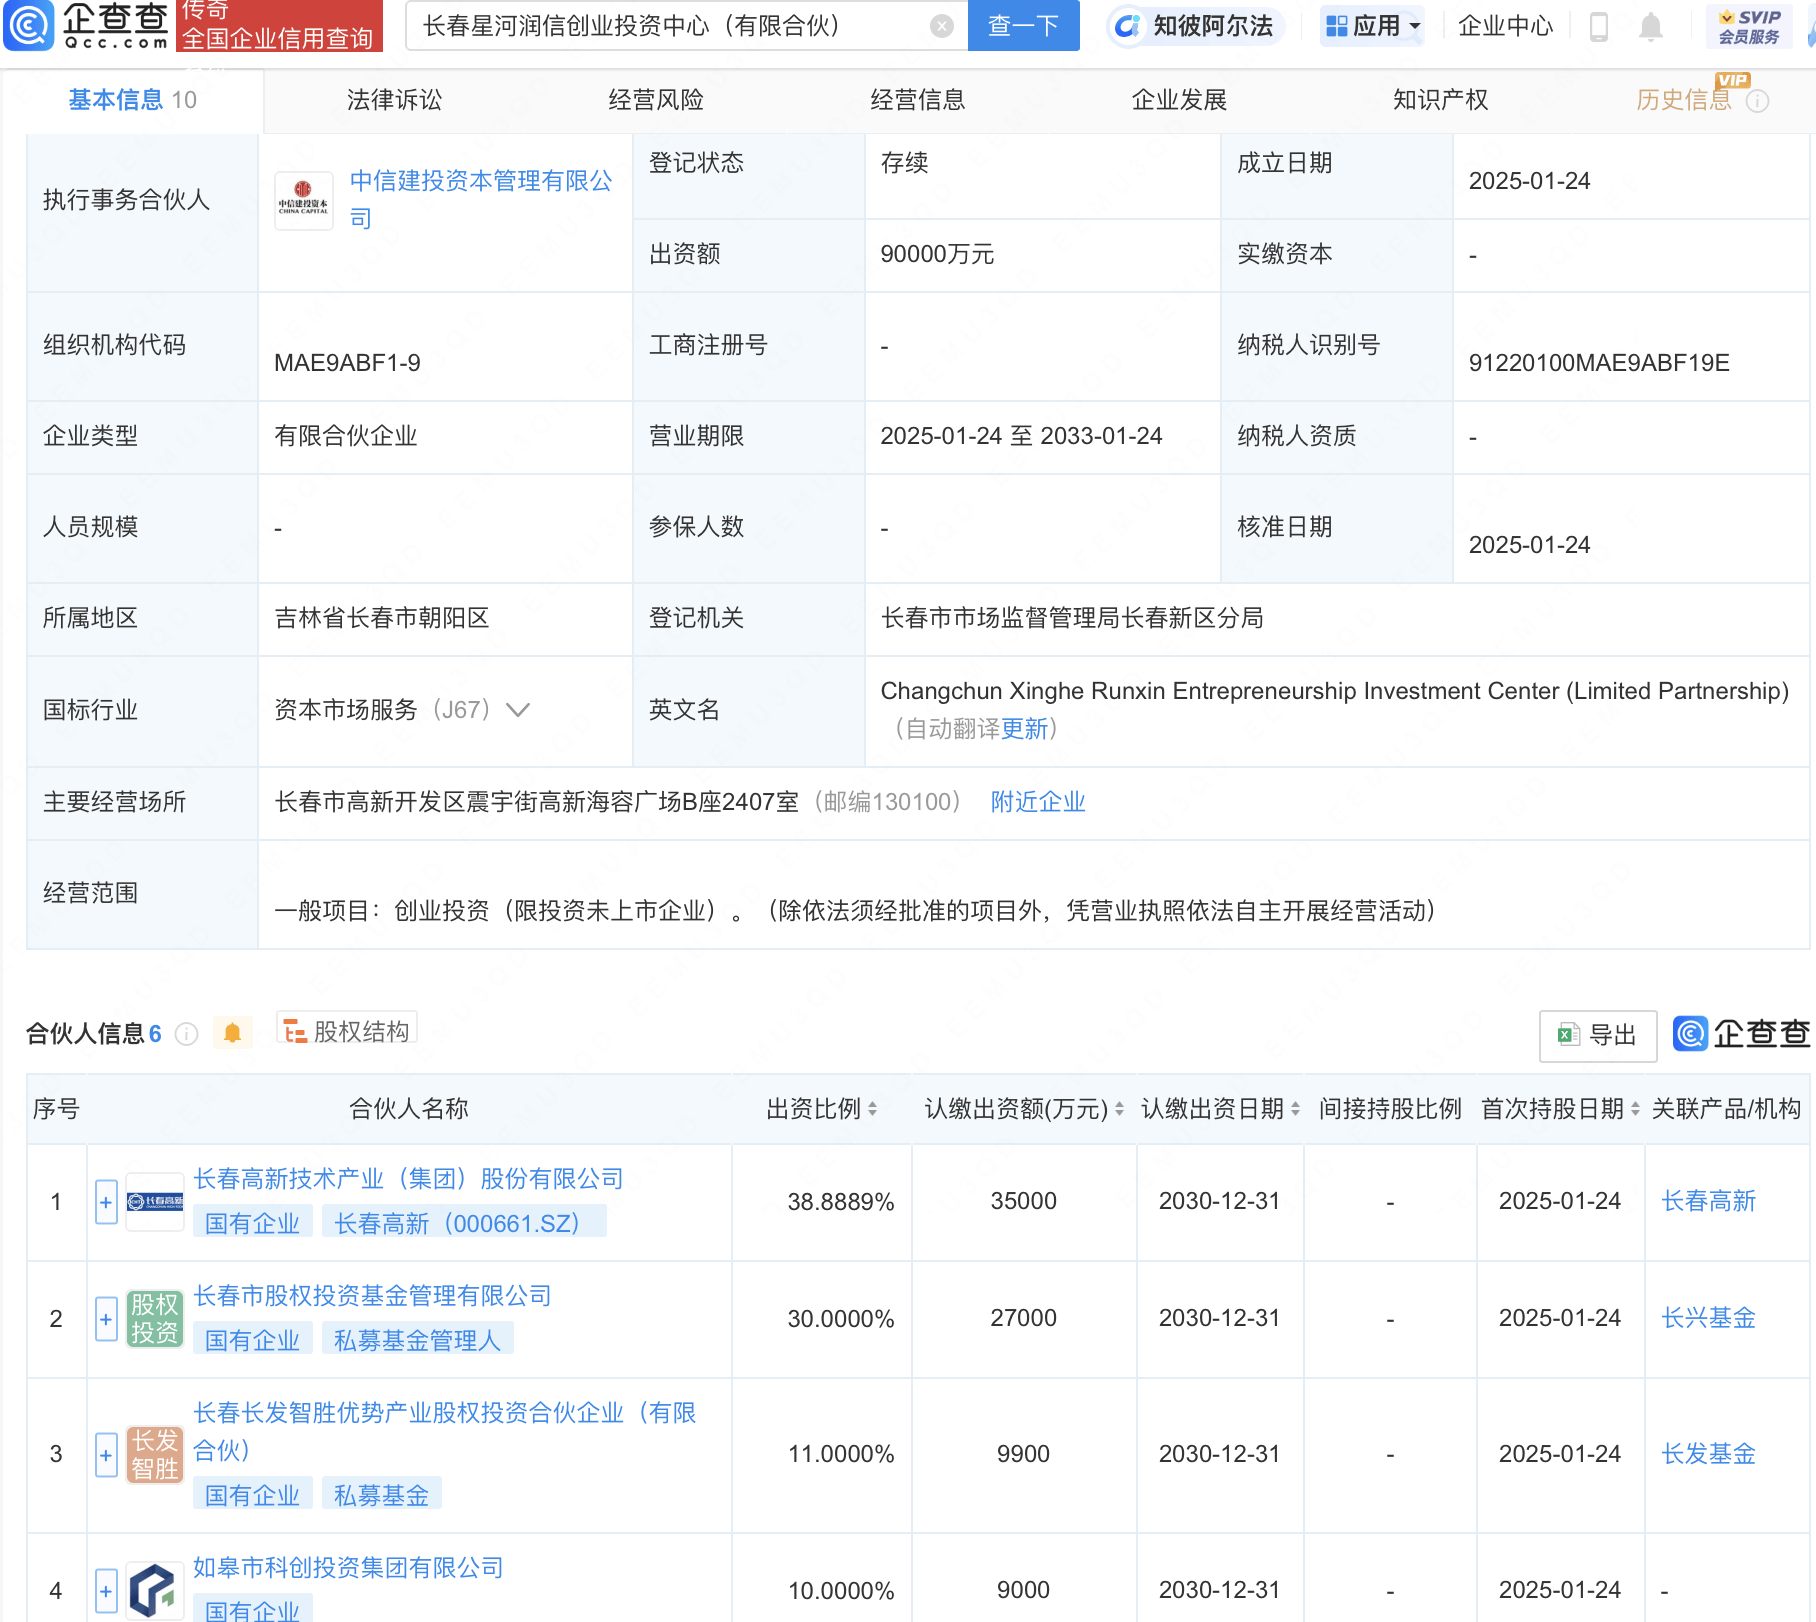This screenshot has height=1622, width=1816.
Task: Expand row for 长春高新技术产业 partner
Action: pos(106,1202)
